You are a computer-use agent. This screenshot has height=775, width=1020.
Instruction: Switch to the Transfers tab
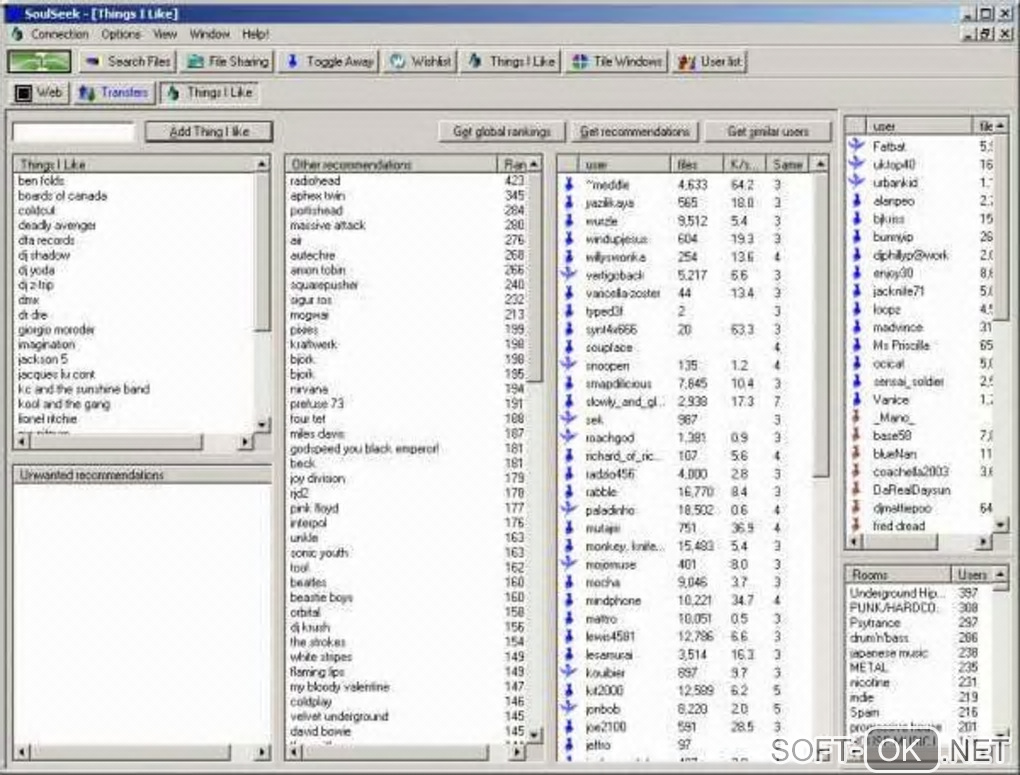[x=112, y=93]
